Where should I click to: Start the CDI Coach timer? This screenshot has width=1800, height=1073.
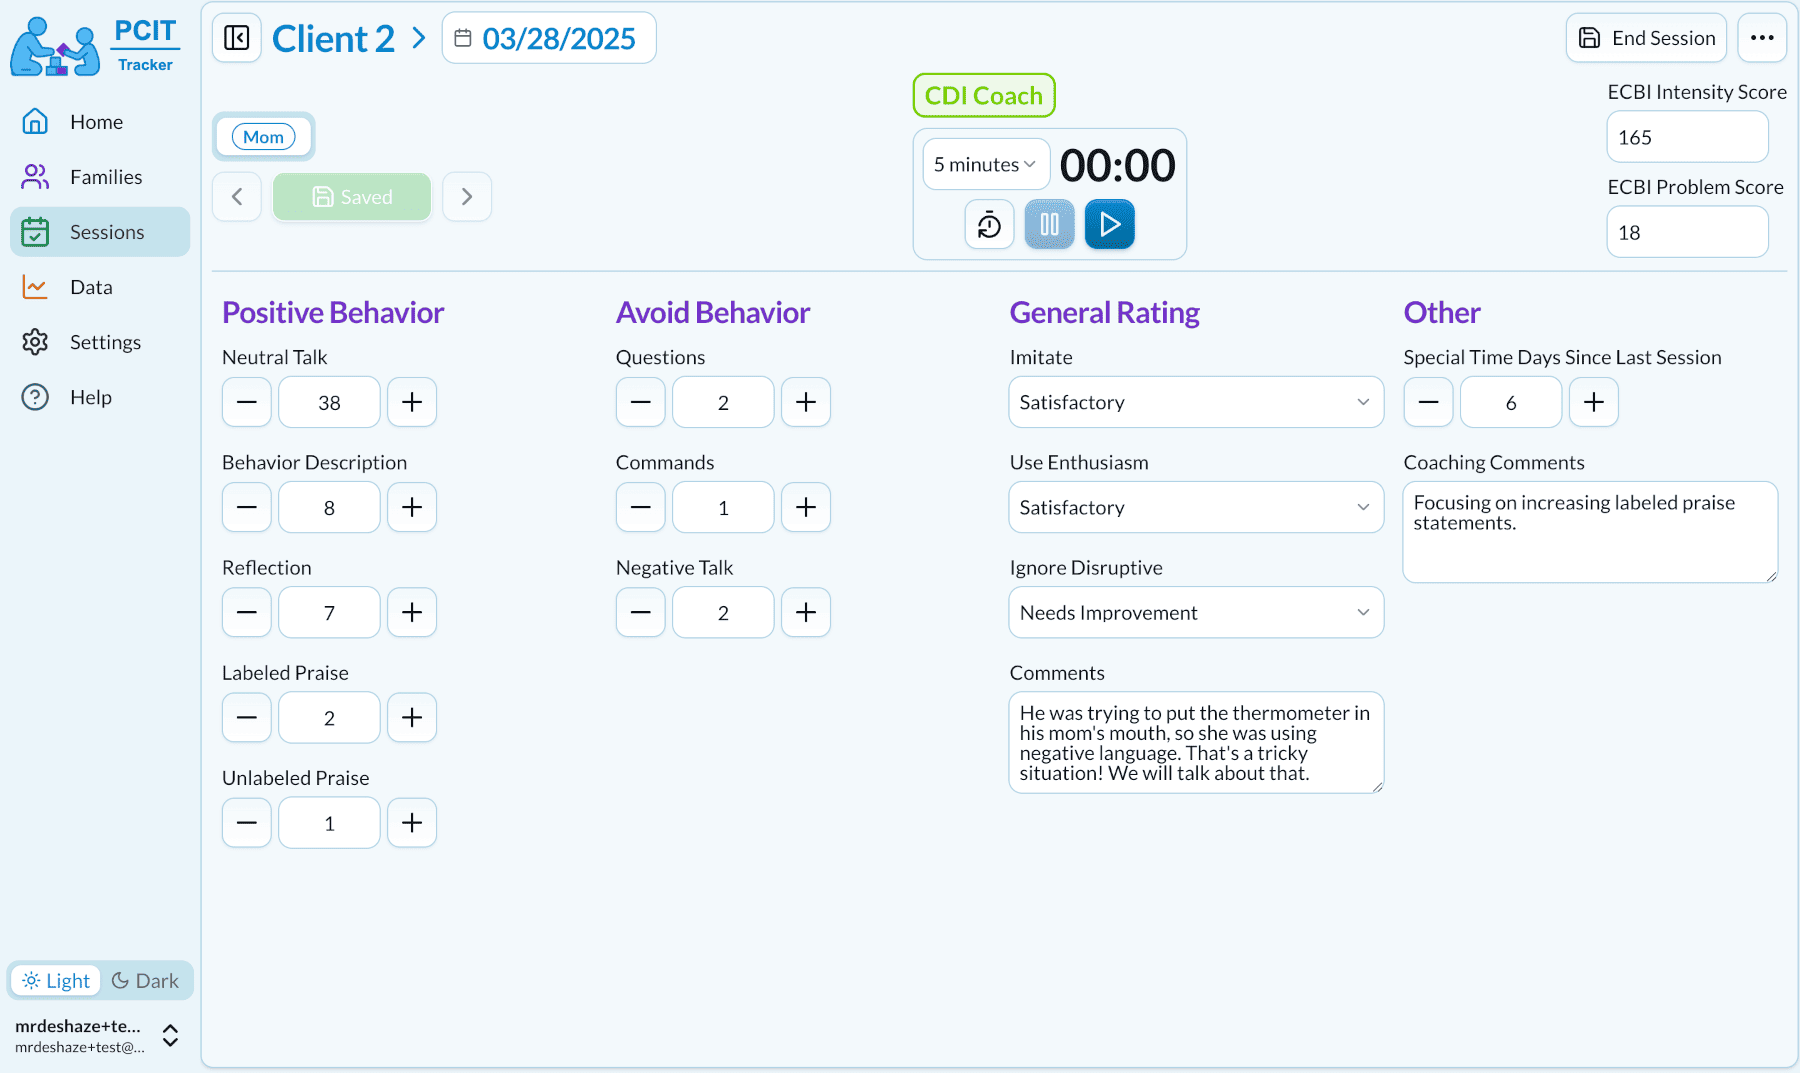point(1109,225)
